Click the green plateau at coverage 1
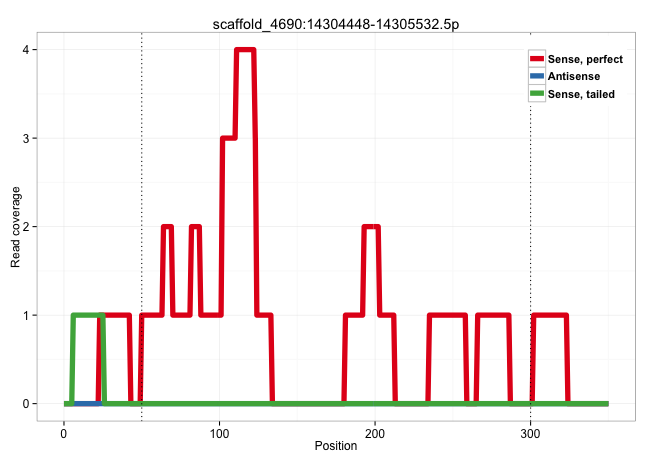This screenshot has height=460, width=650. coord(88,315)
